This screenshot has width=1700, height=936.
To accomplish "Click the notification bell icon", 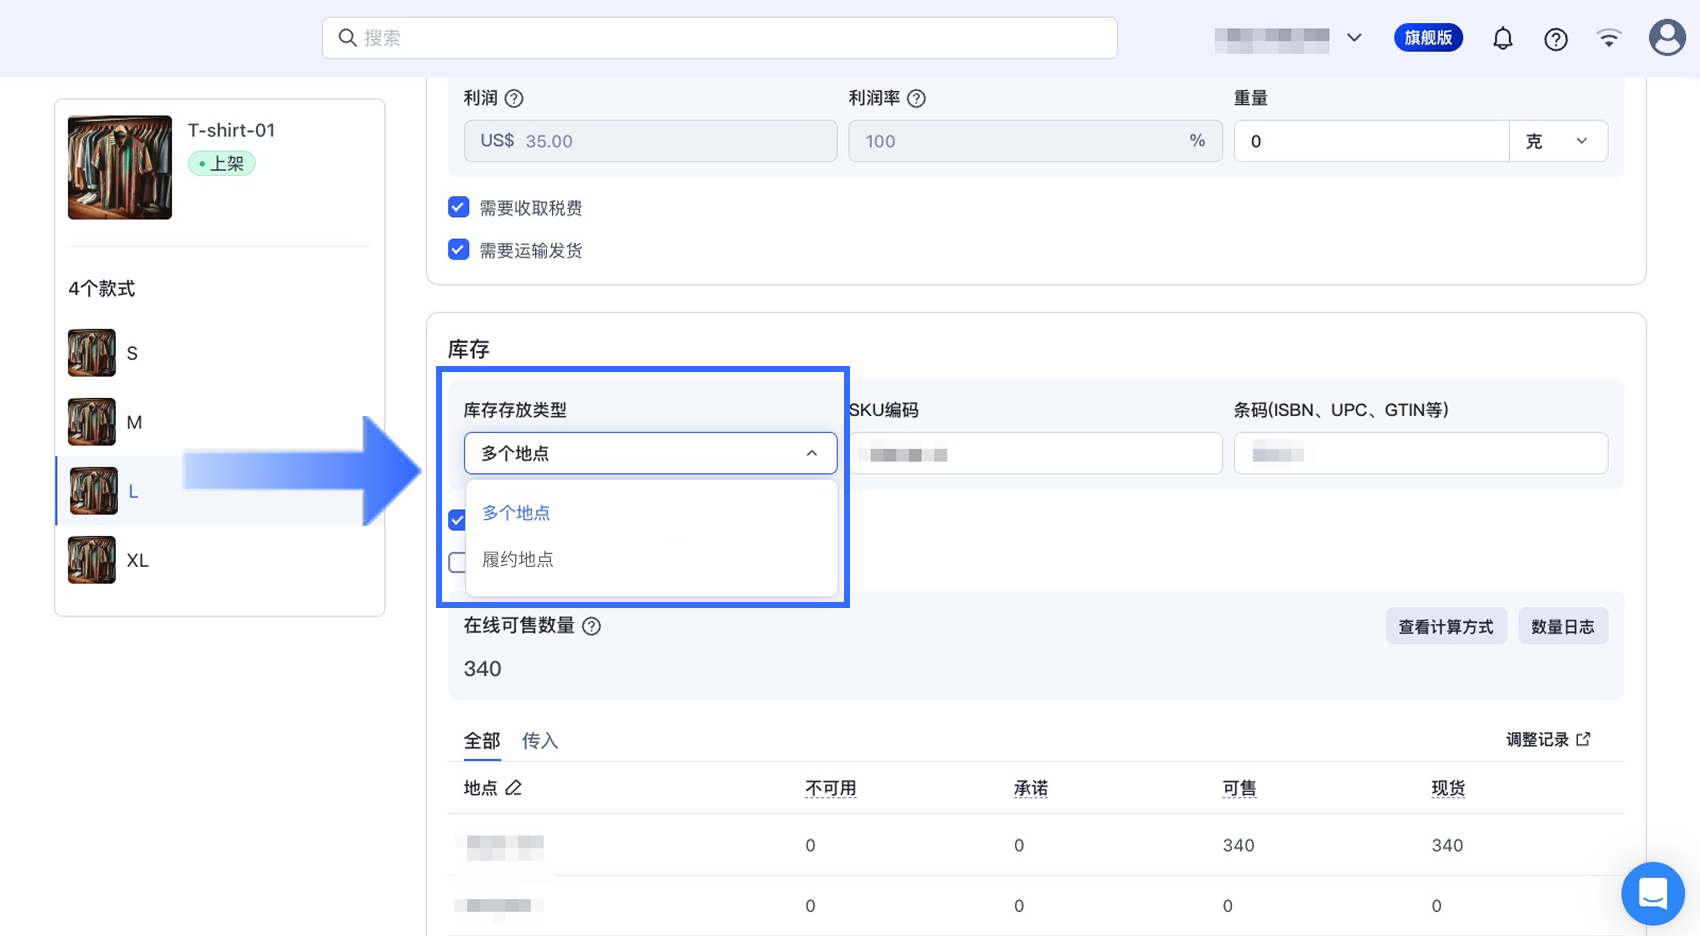I will (1502, 39).
